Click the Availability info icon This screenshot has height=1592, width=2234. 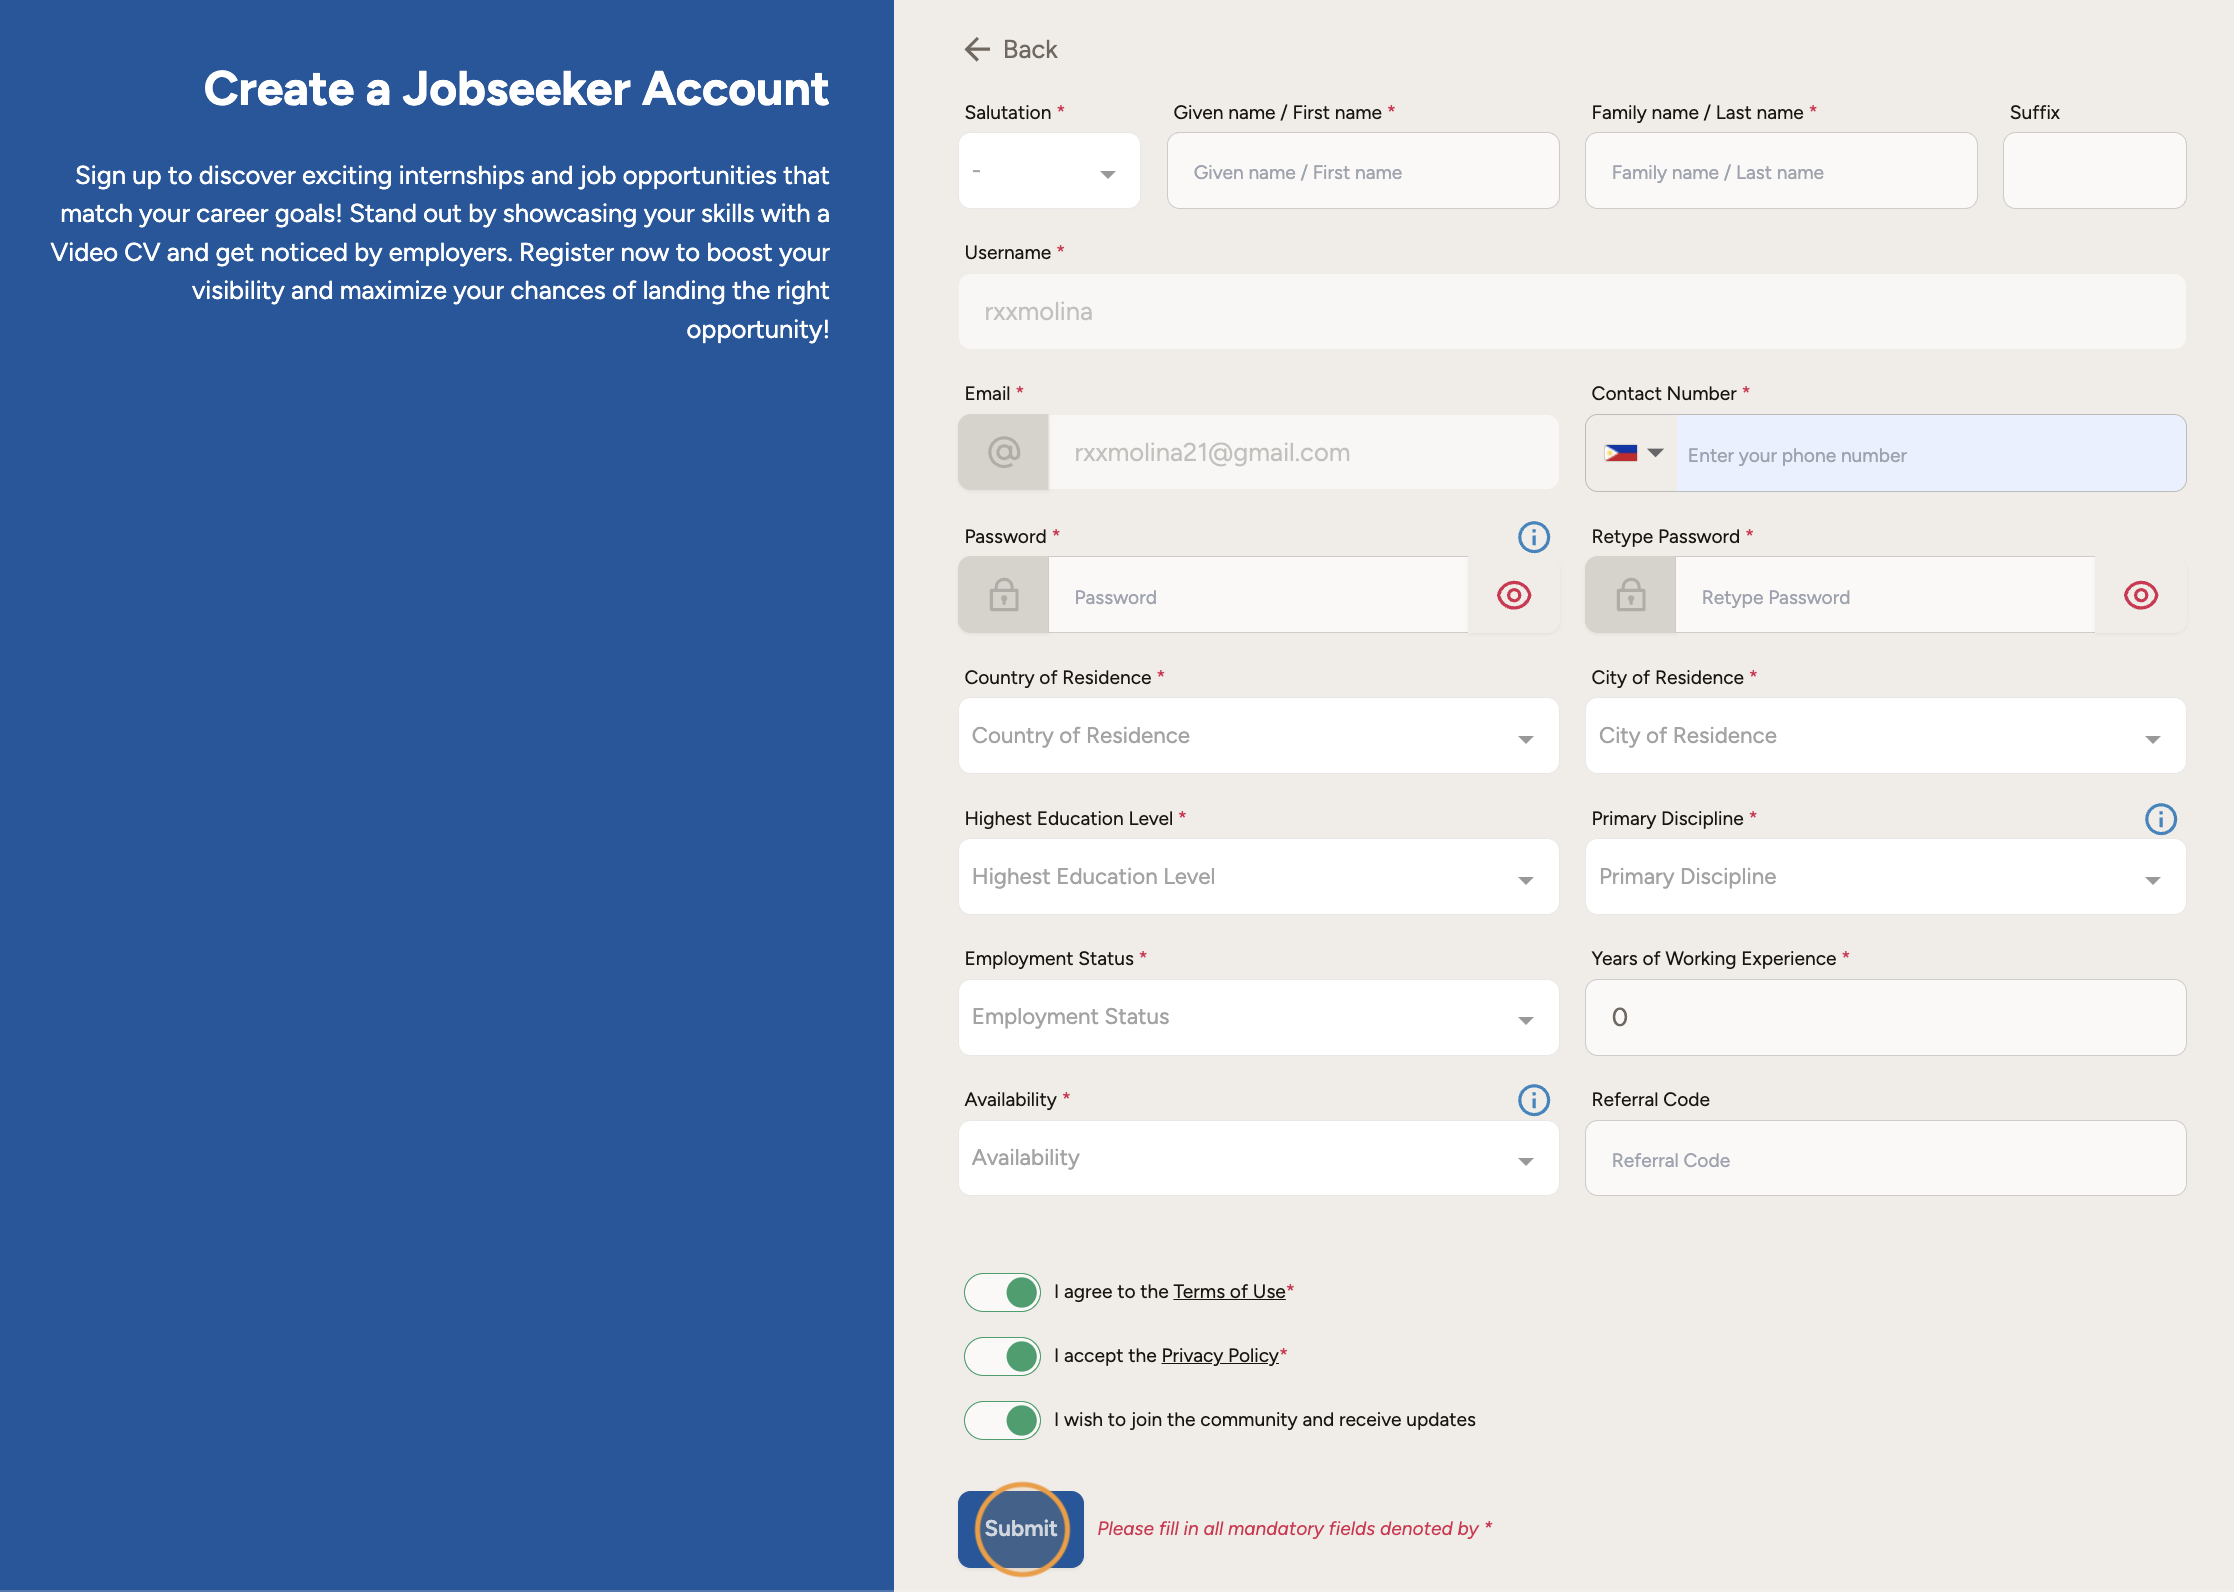pos(1533,1100)
